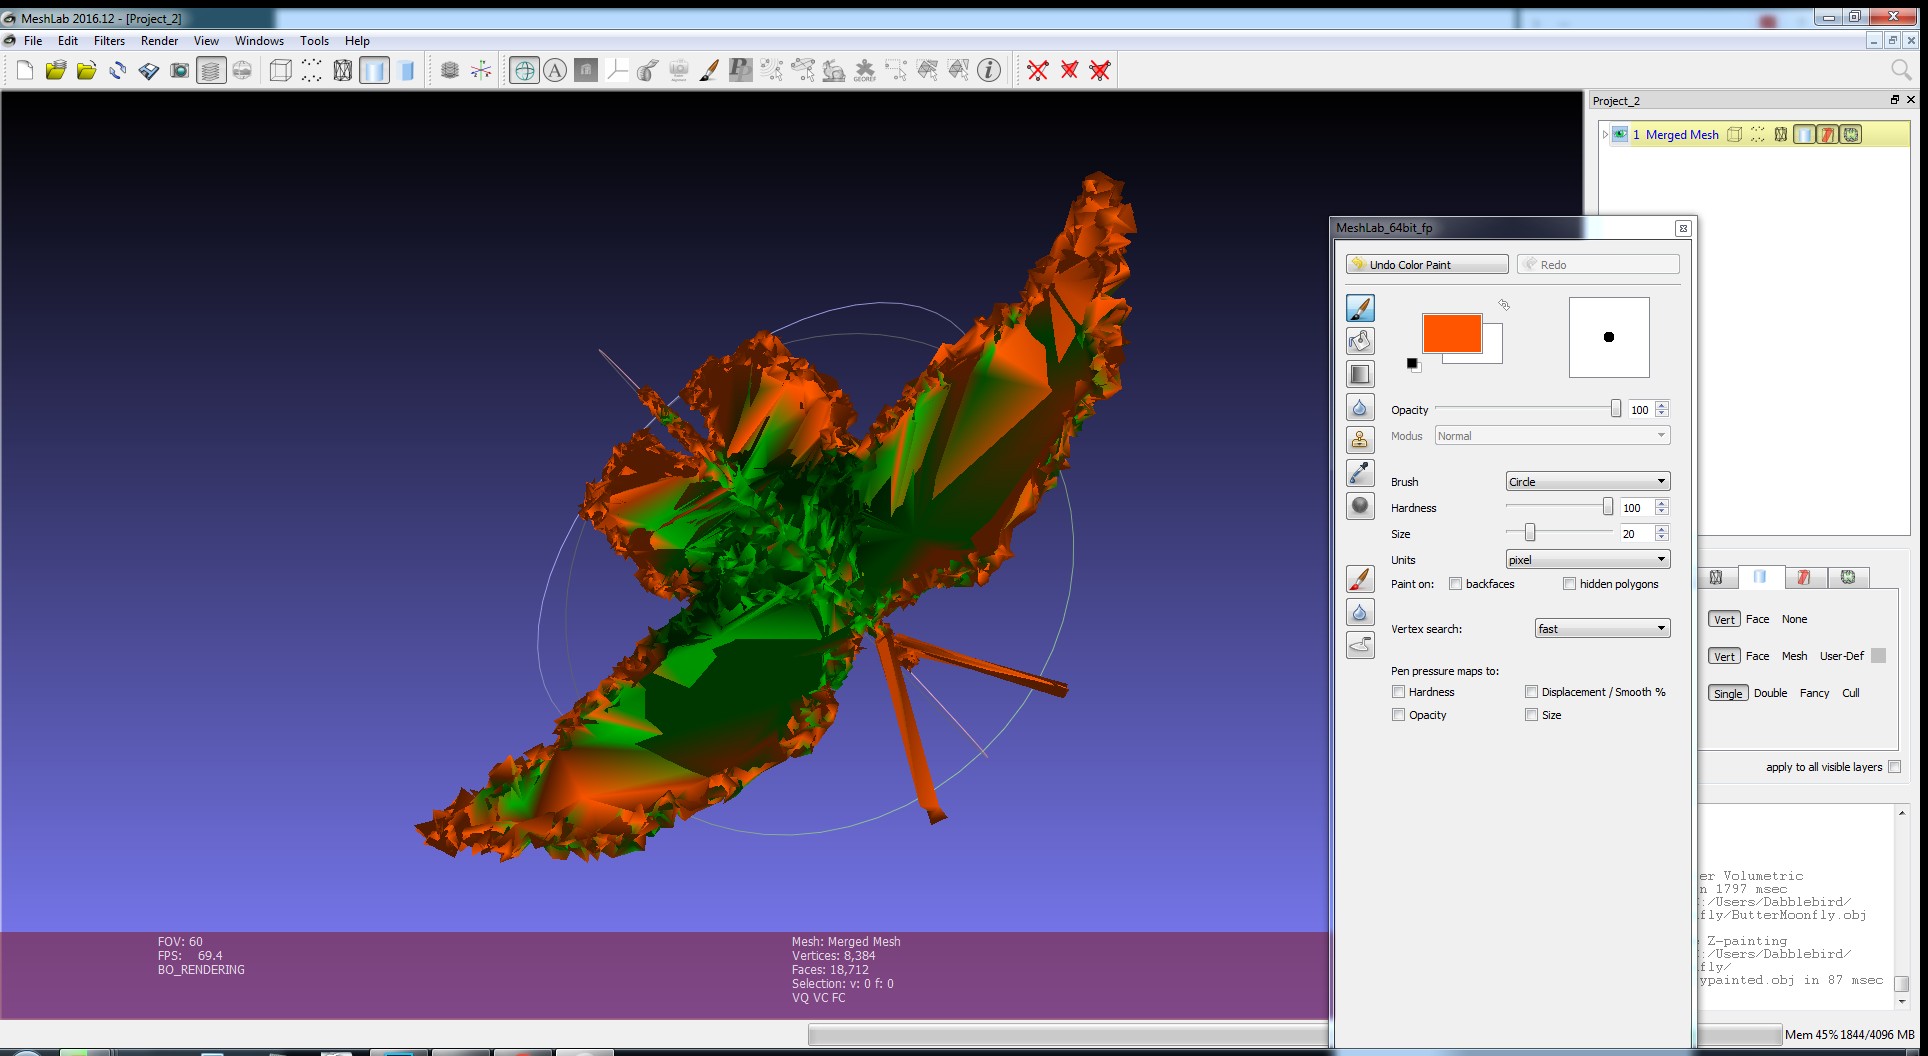Open the Render menu
Image resolution: width=1928 pixels, height=1056 pixels.
click(159, 41)
